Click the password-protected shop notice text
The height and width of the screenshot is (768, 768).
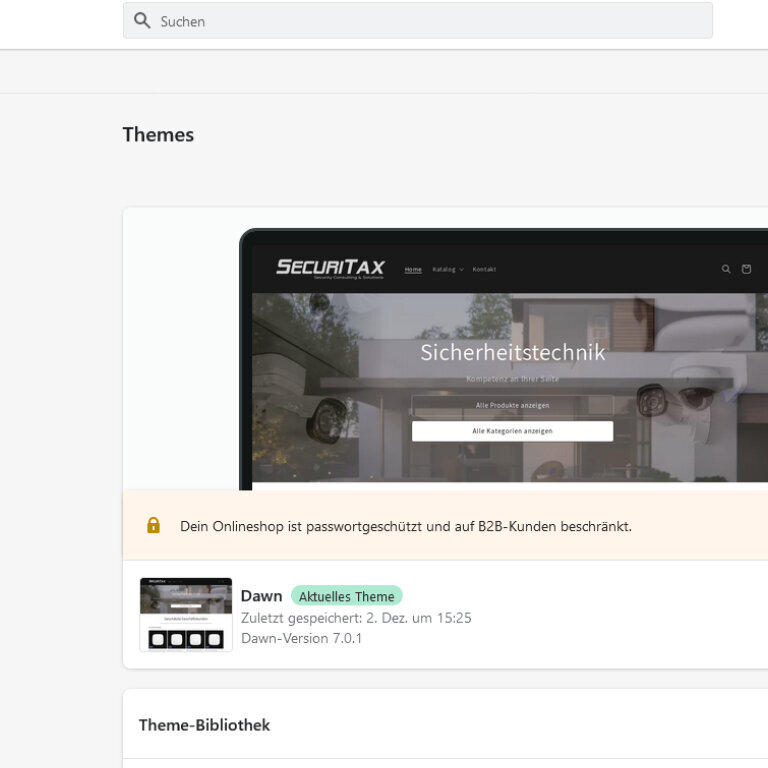(405, 526)
